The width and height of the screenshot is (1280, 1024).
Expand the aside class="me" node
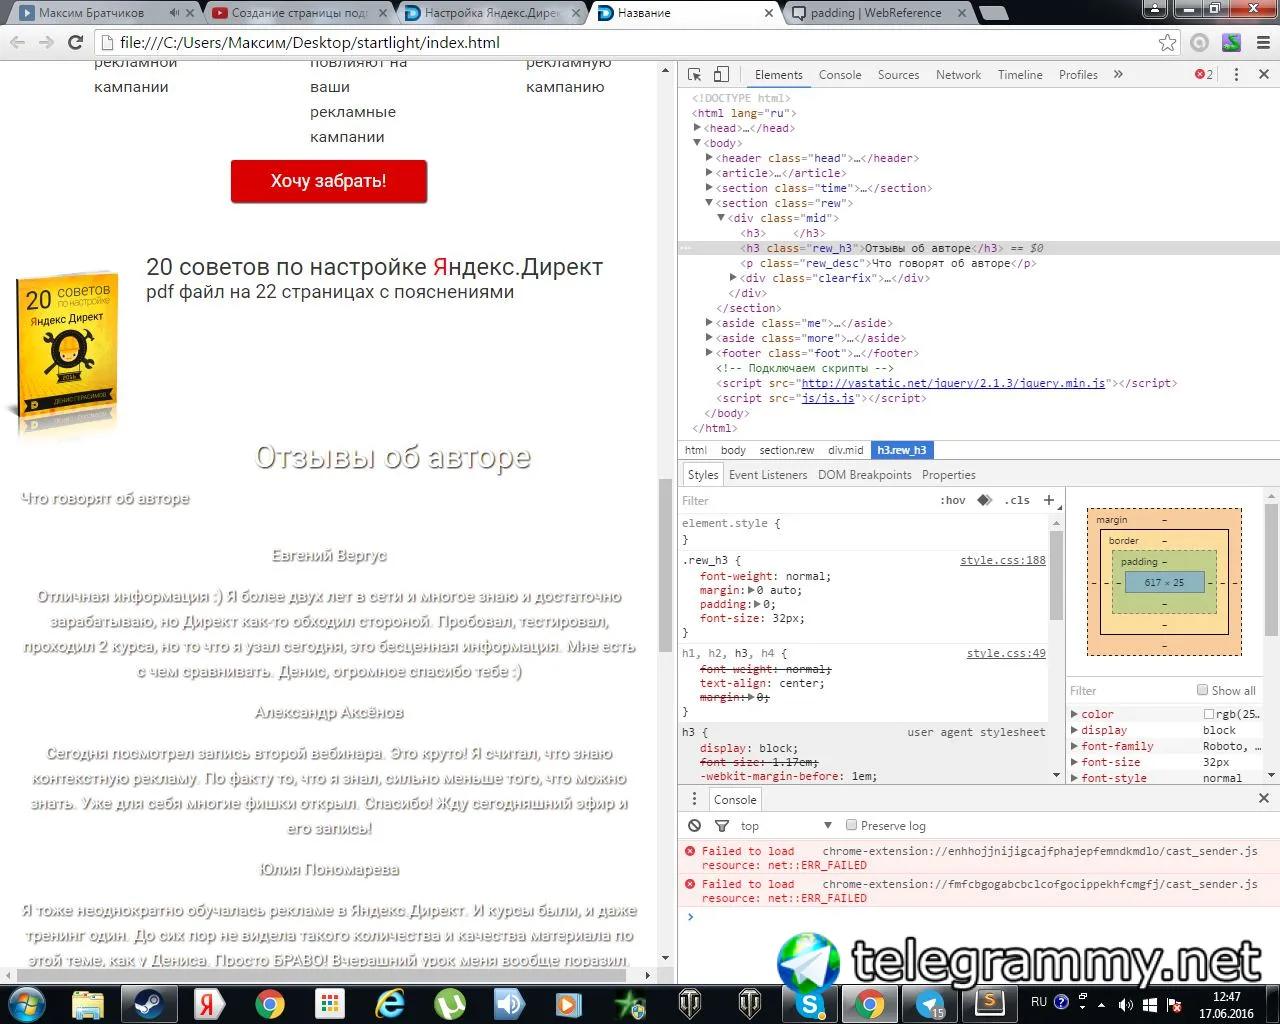(709, 323)
